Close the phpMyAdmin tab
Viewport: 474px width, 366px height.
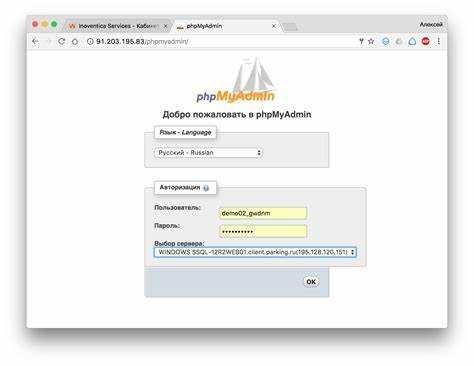[x=274, y=26]
